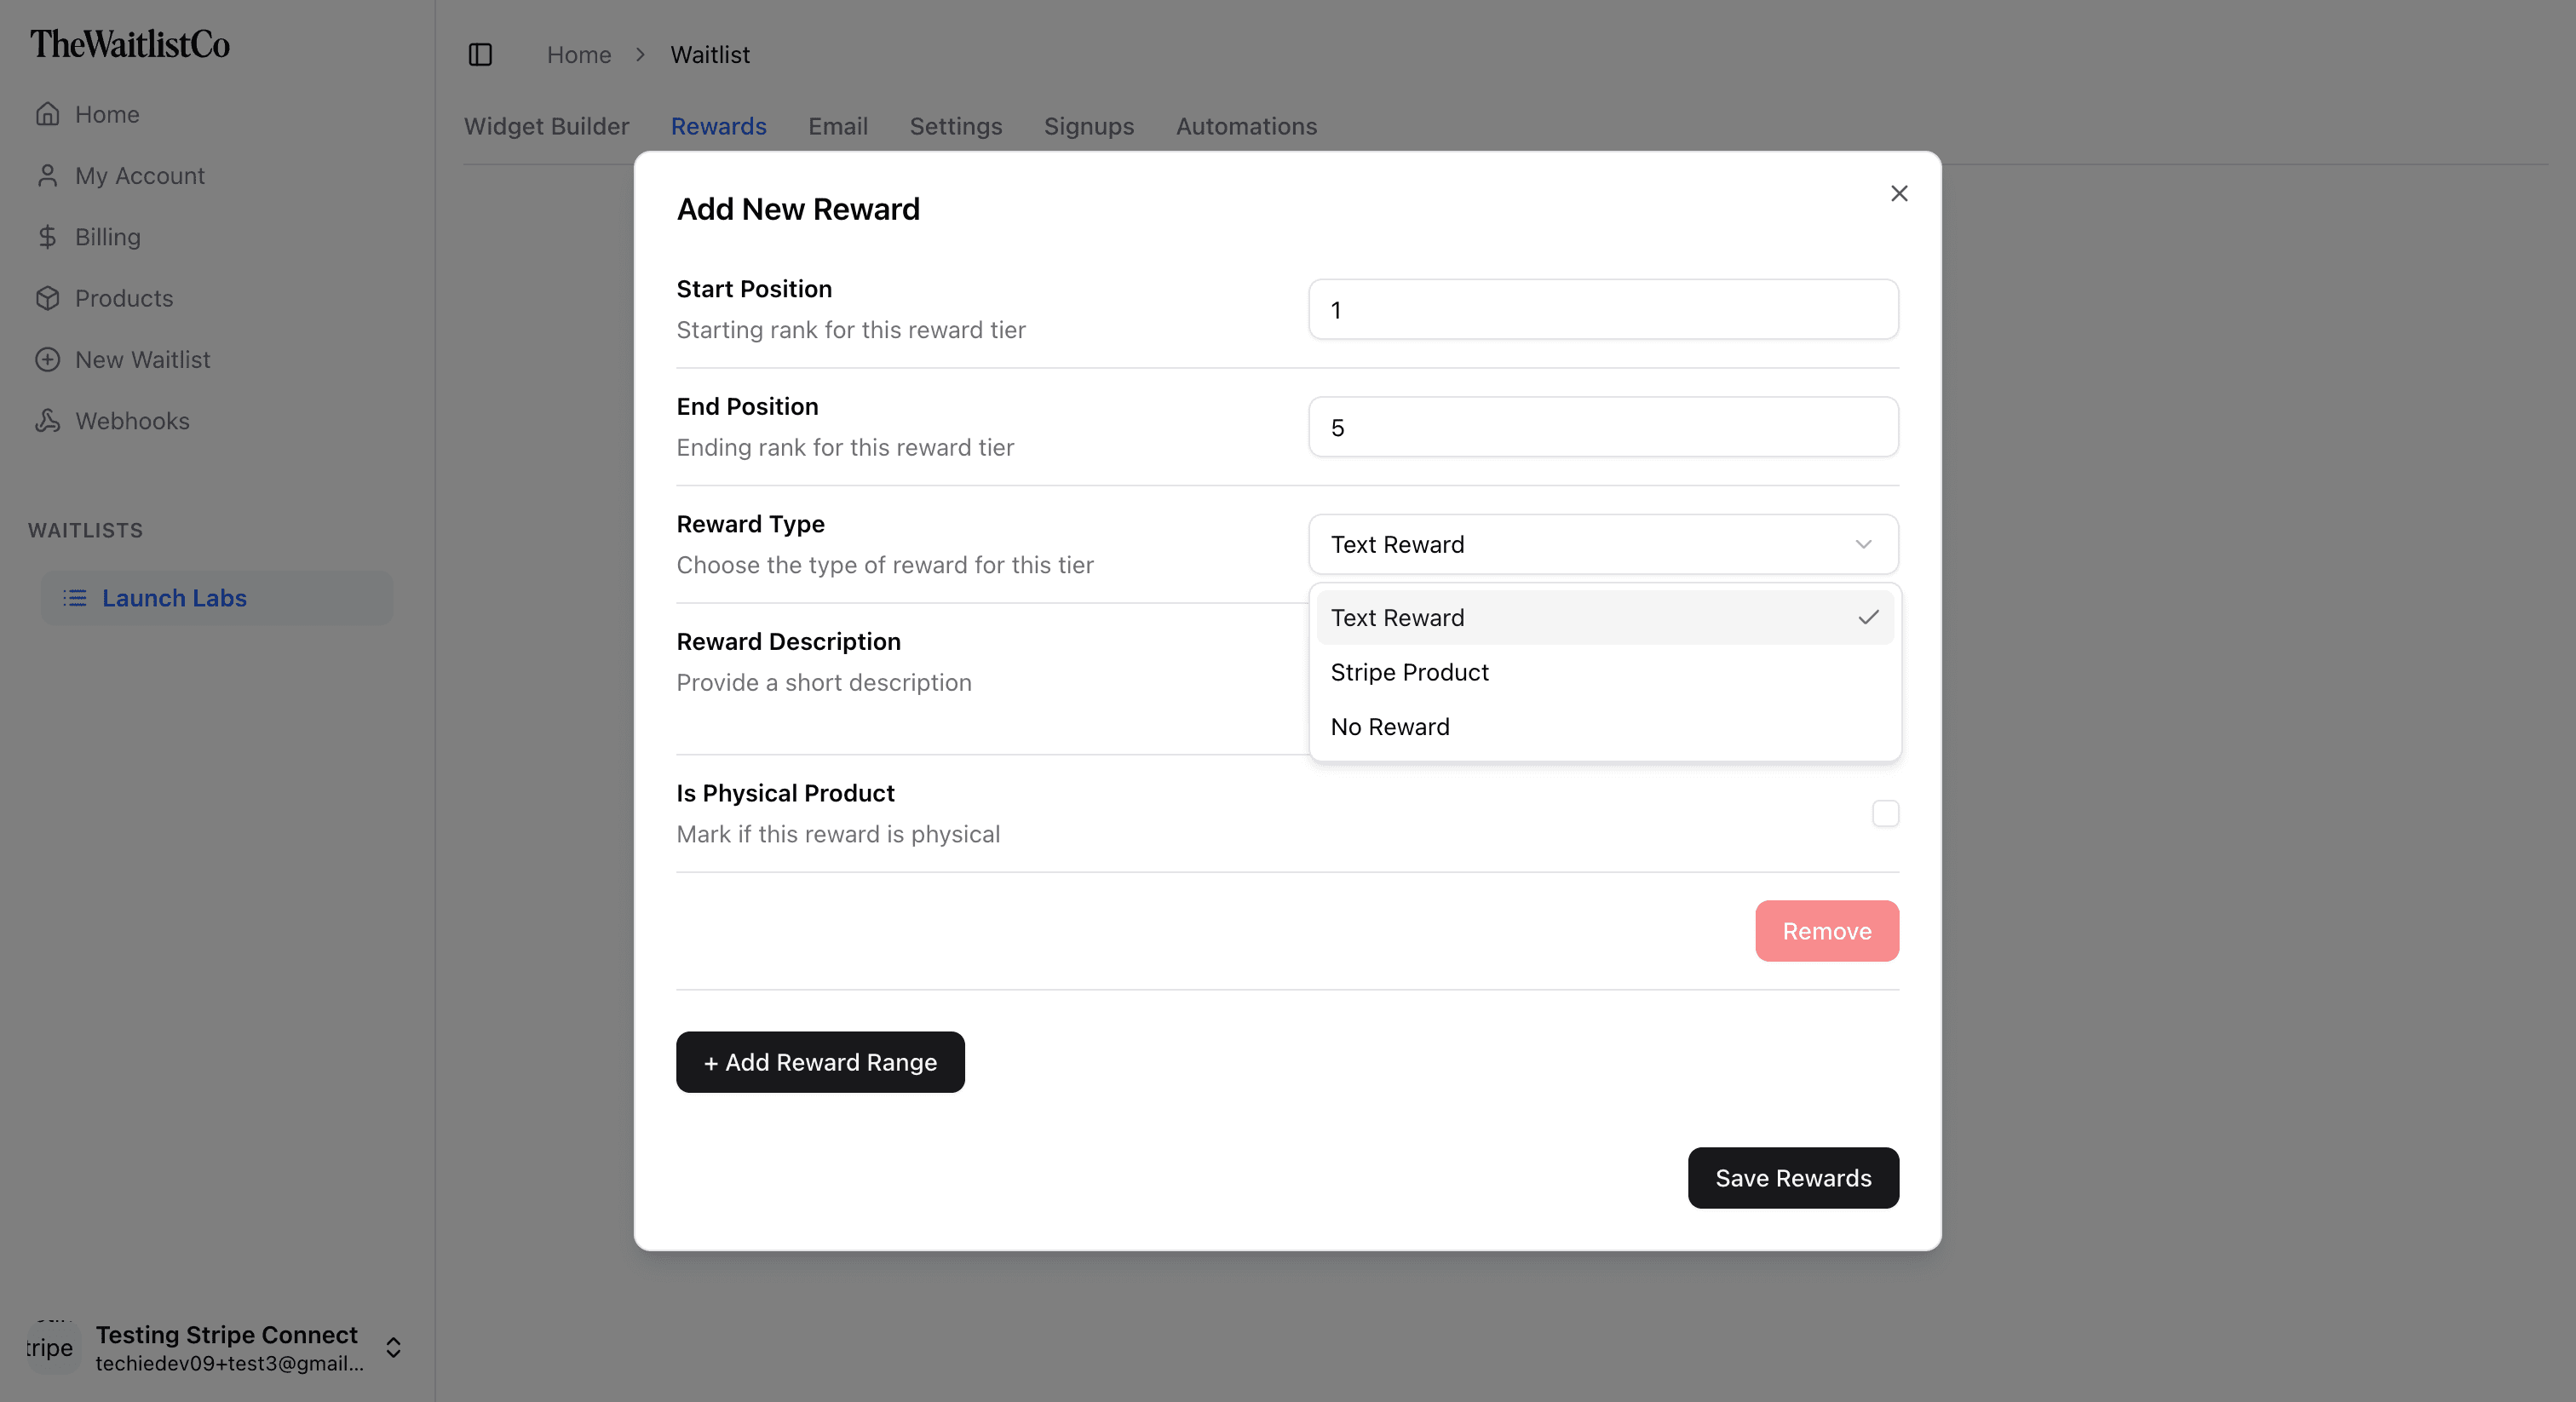Open the Reward Type dropdown
The image size is (2576, 1402).
point(1602,544)
